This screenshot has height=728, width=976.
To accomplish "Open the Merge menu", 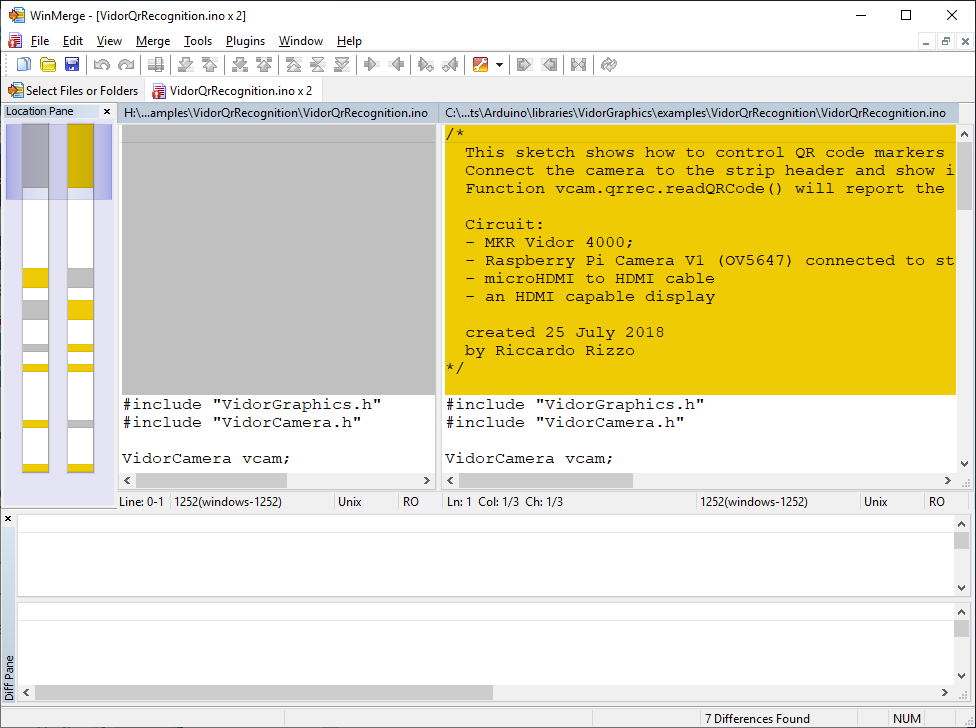I will pyautogui.click(x=153, y=41).
